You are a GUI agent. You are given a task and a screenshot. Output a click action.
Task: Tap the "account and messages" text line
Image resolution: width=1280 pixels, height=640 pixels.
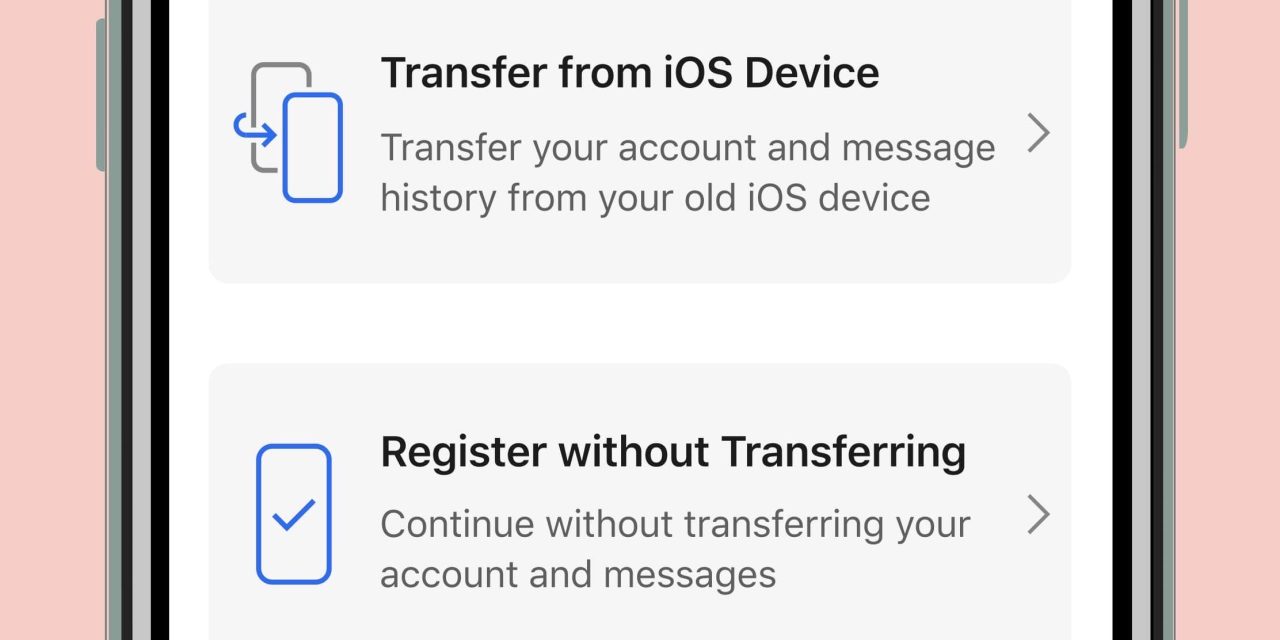coord(578,575)
